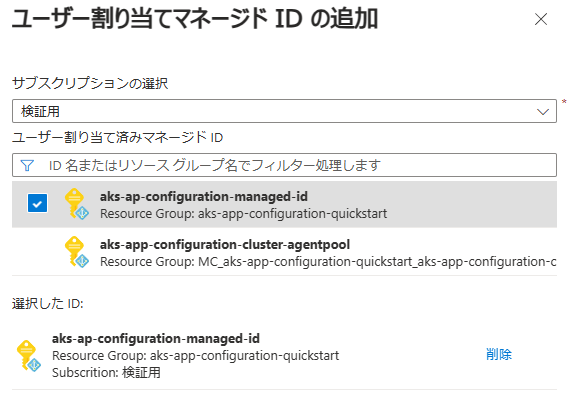Remove selected identity via 削除 link
The image size is (576, 413).
point(498,355)
